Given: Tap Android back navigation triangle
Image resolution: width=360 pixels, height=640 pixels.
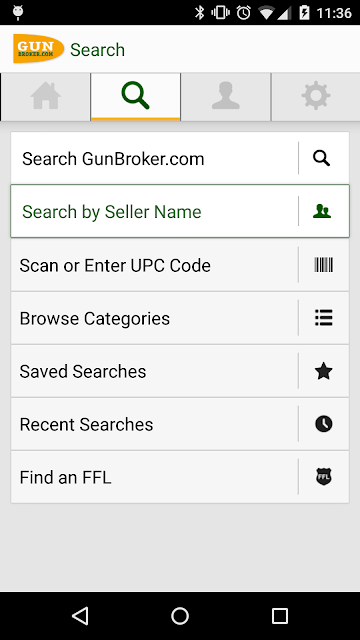Looking at the screenshot, I should click(80, 616).
